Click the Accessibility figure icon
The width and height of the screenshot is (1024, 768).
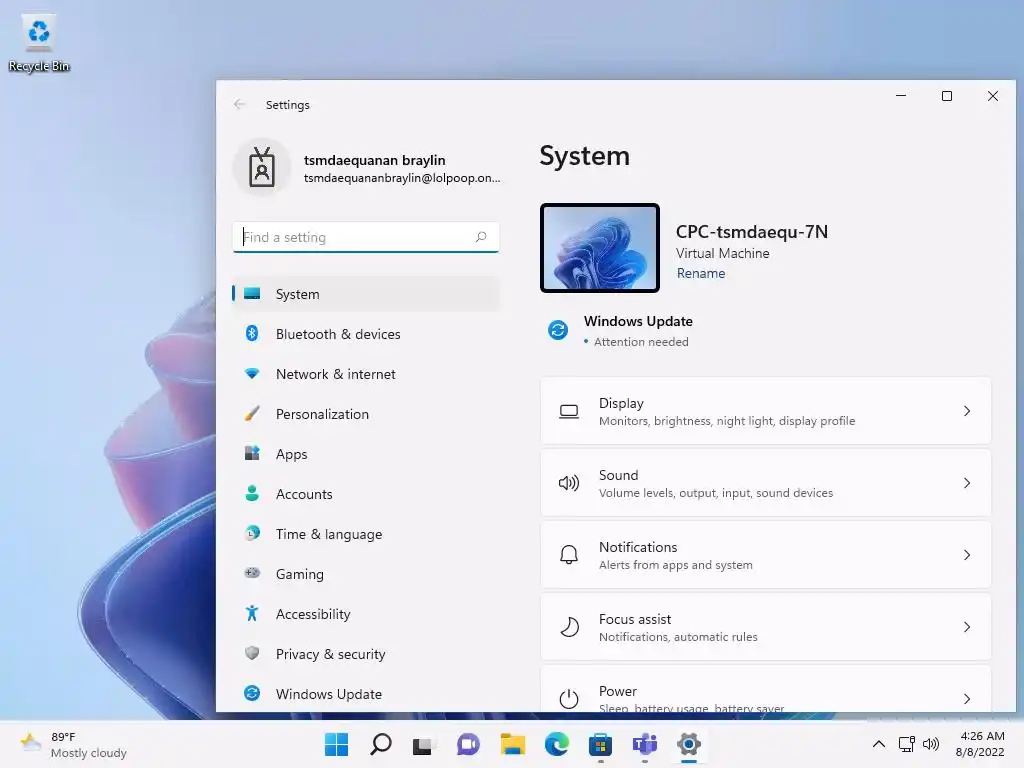pyautogui.click(x=252, y=613)
